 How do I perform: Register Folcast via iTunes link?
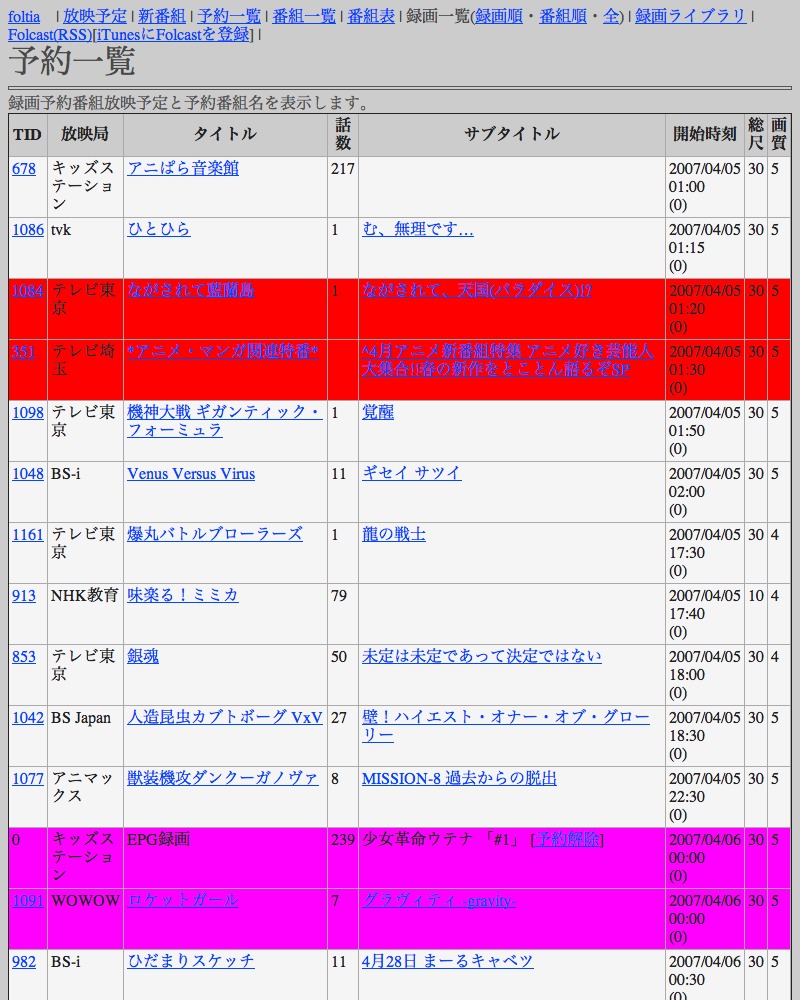tap(173, 35)
